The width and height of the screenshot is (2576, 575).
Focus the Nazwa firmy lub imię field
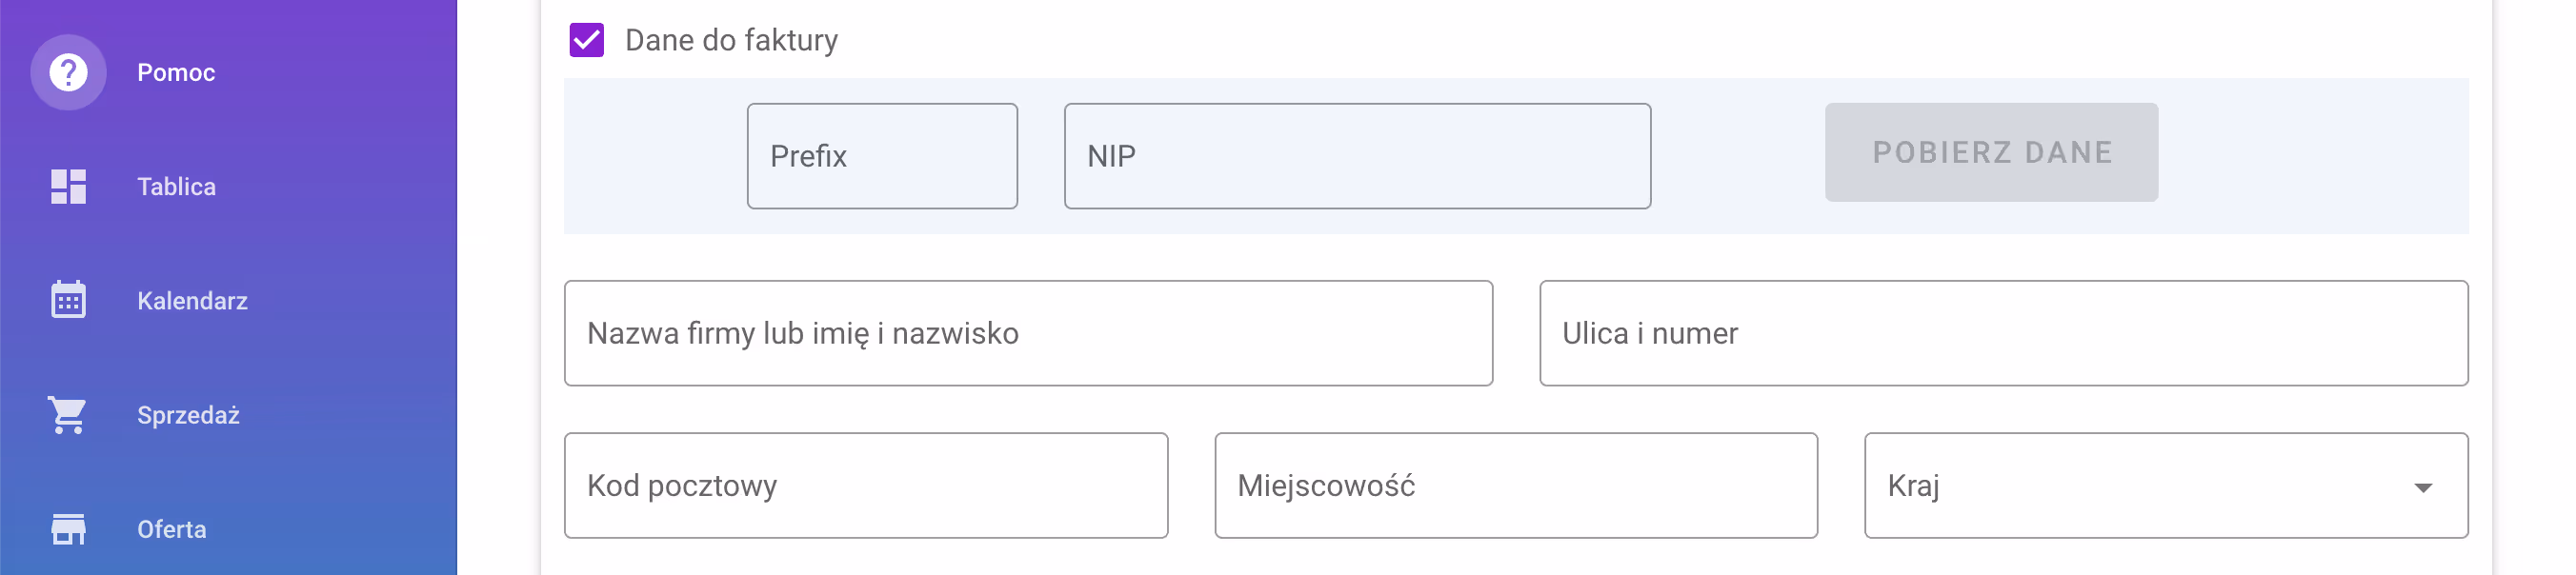point(1027,333)
